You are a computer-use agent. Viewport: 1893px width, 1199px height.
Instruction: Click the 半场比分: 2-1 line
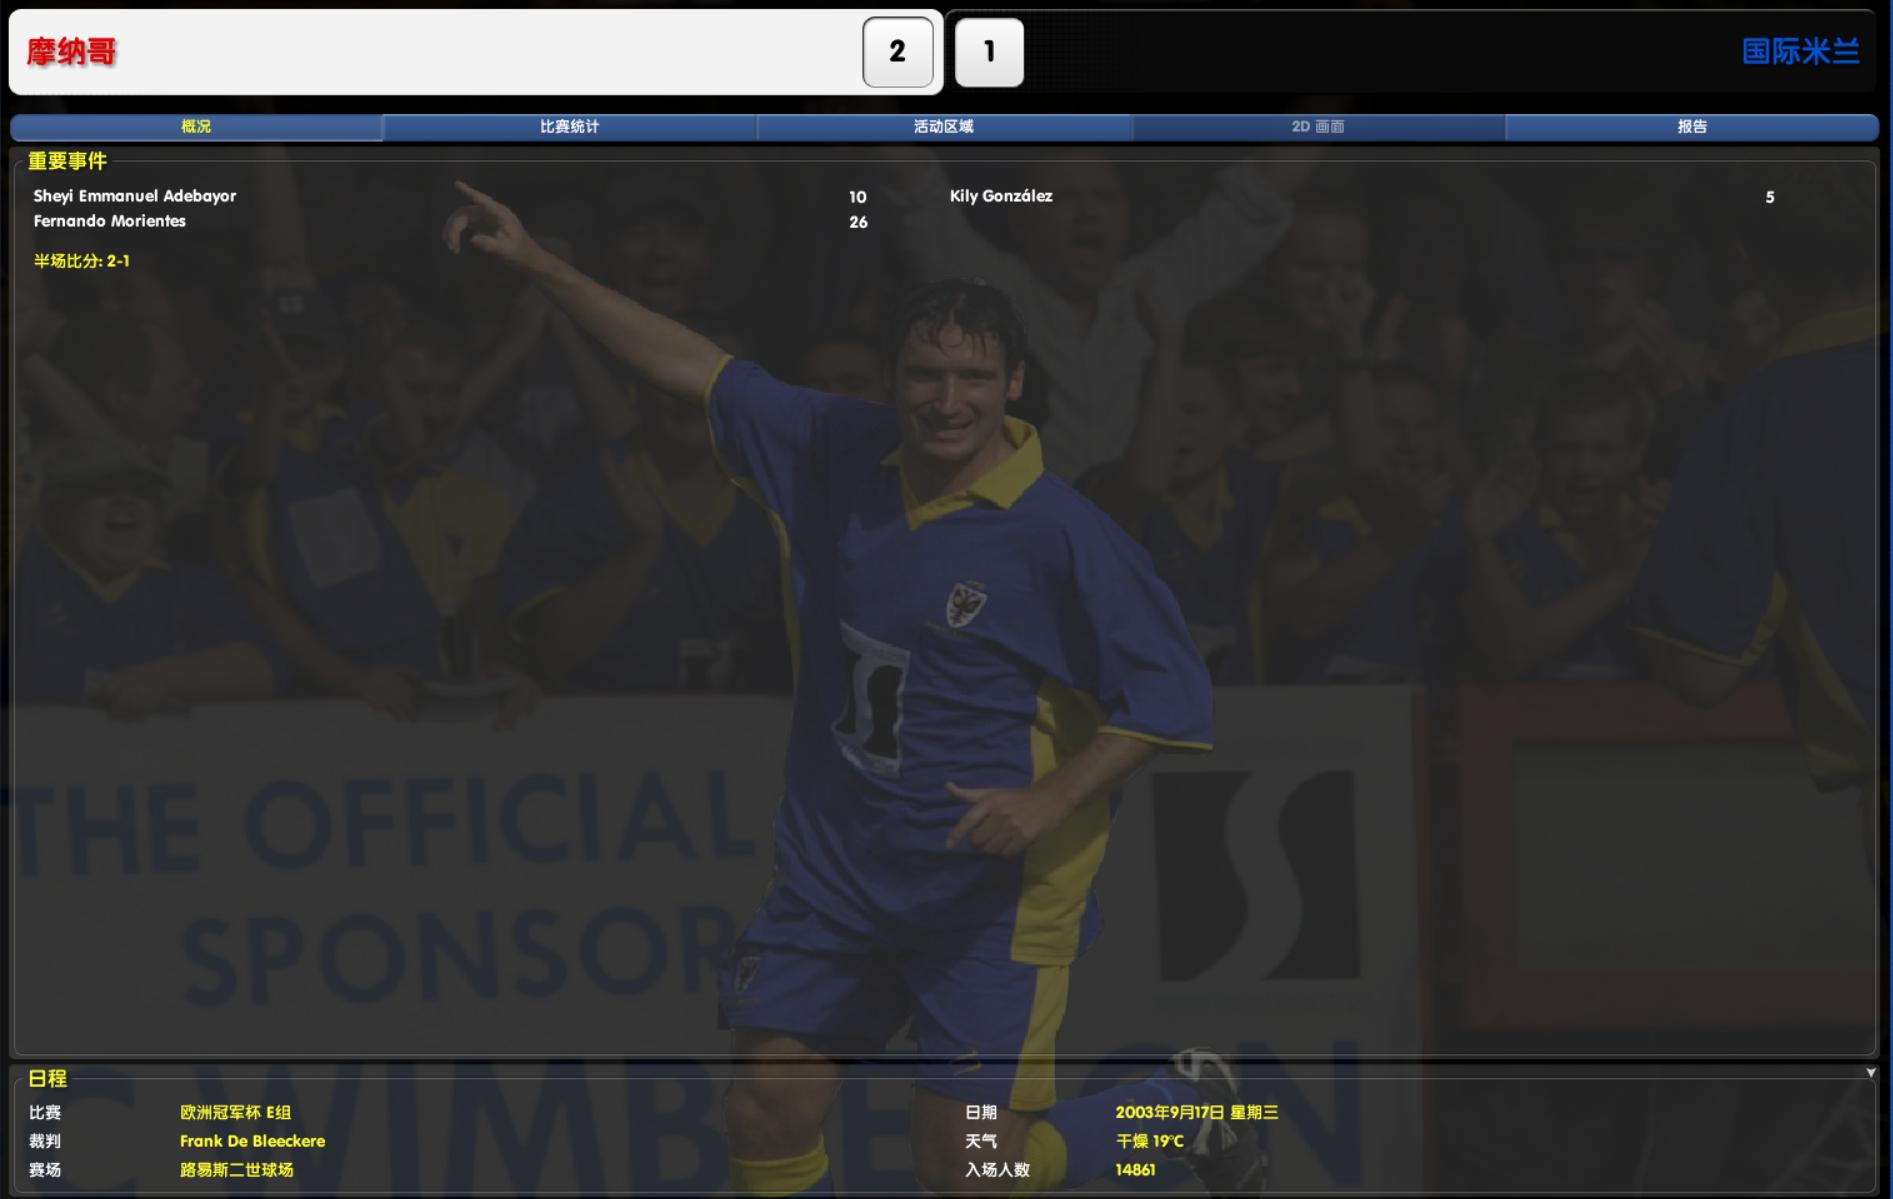(82, 261)
